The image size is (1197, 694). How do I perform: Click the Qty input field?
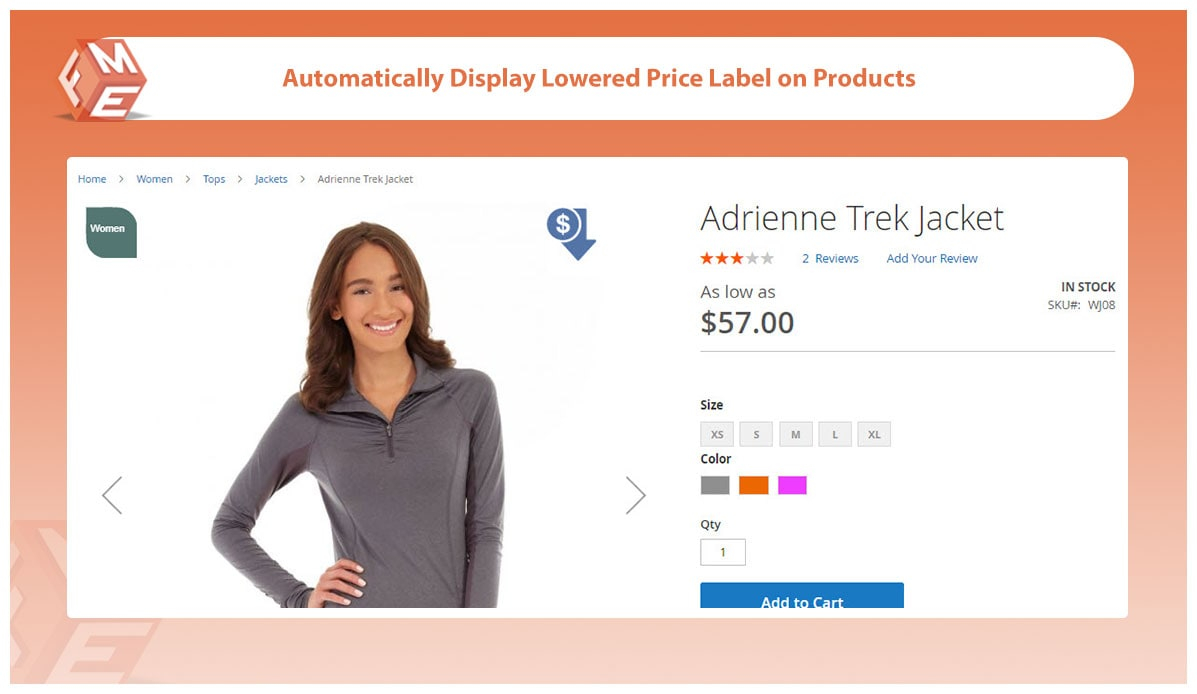pos(723,552)
